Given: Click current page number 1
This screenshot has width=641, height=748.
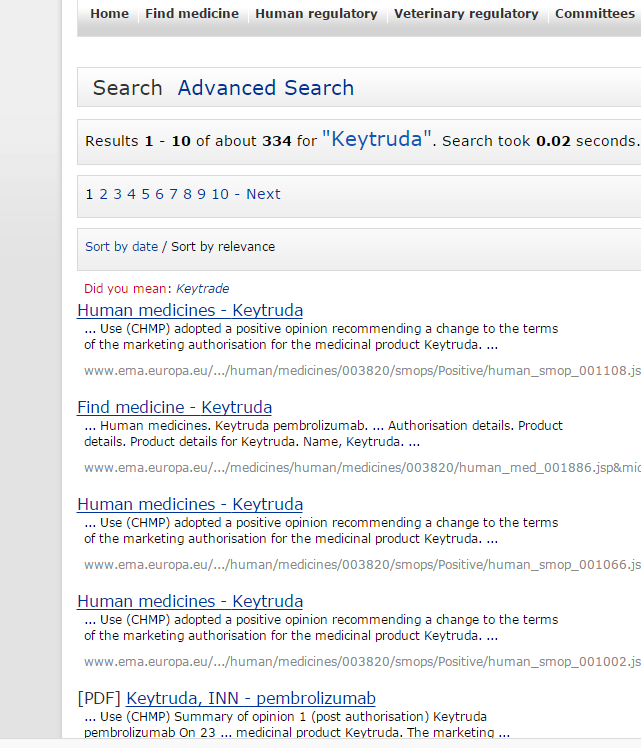Looking at the screenshot, I should click(89, 194).
